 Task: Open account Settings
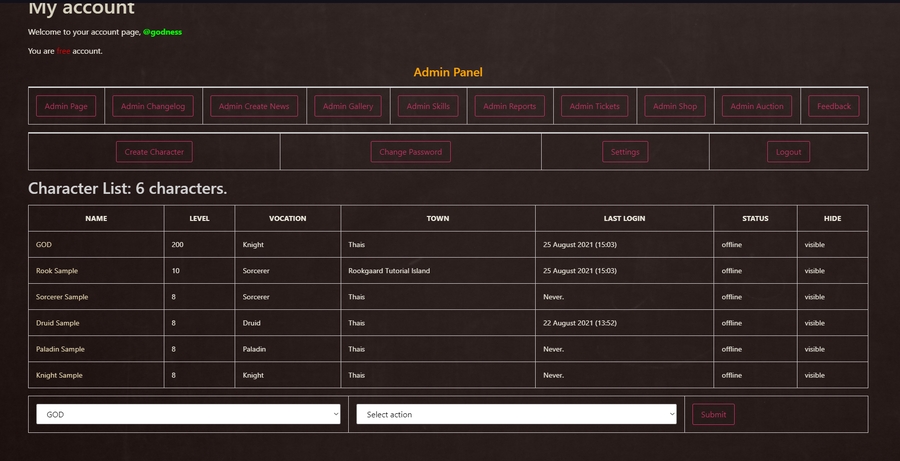point(625,152)
